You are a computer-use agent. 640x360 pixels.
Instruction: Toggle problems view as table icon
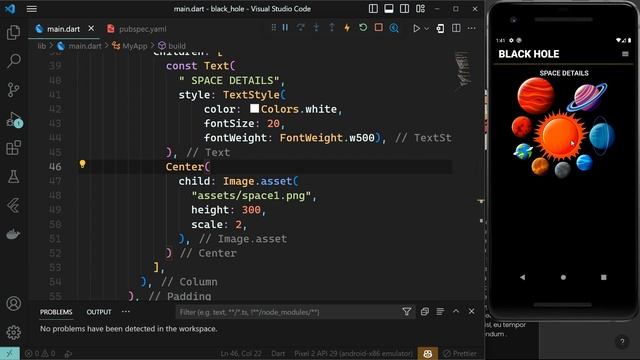click(440, 311)
